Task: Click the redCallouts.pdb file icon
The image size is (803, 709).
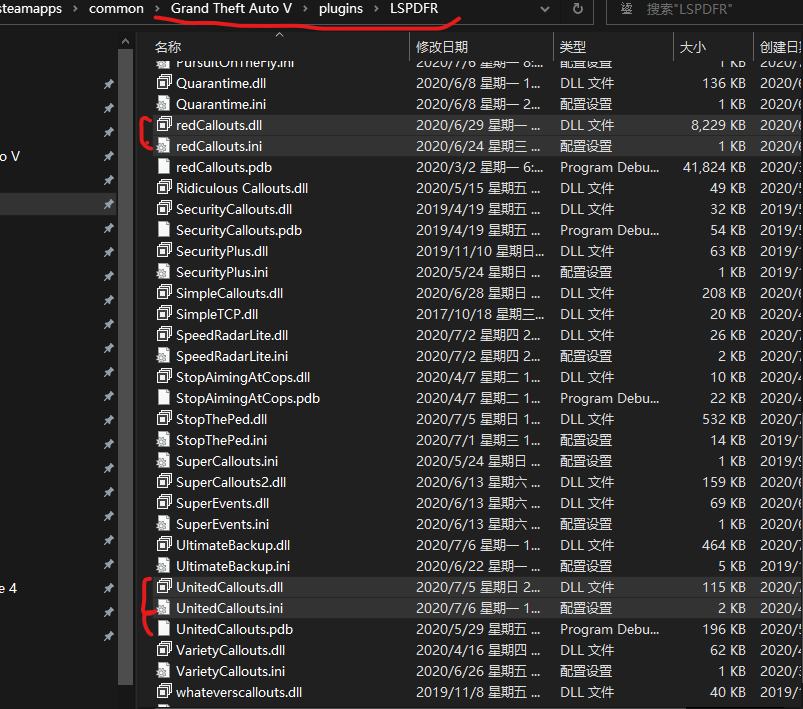Action: tap(164, 166)
